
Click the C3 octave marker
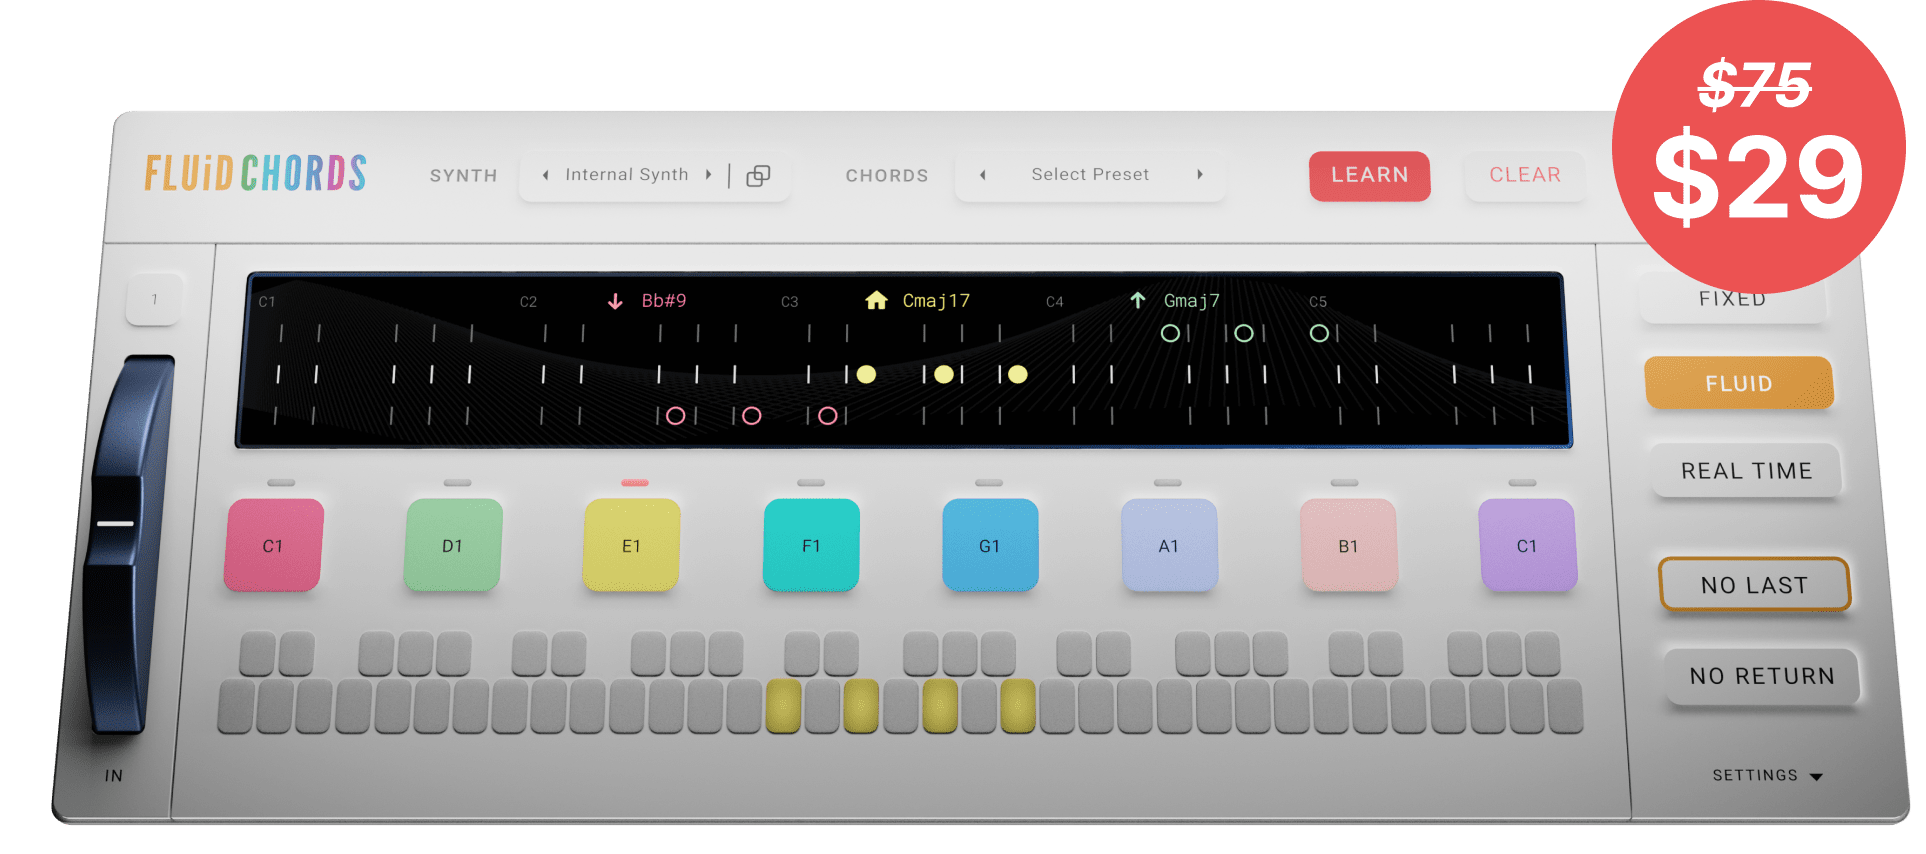pos(789,302)
